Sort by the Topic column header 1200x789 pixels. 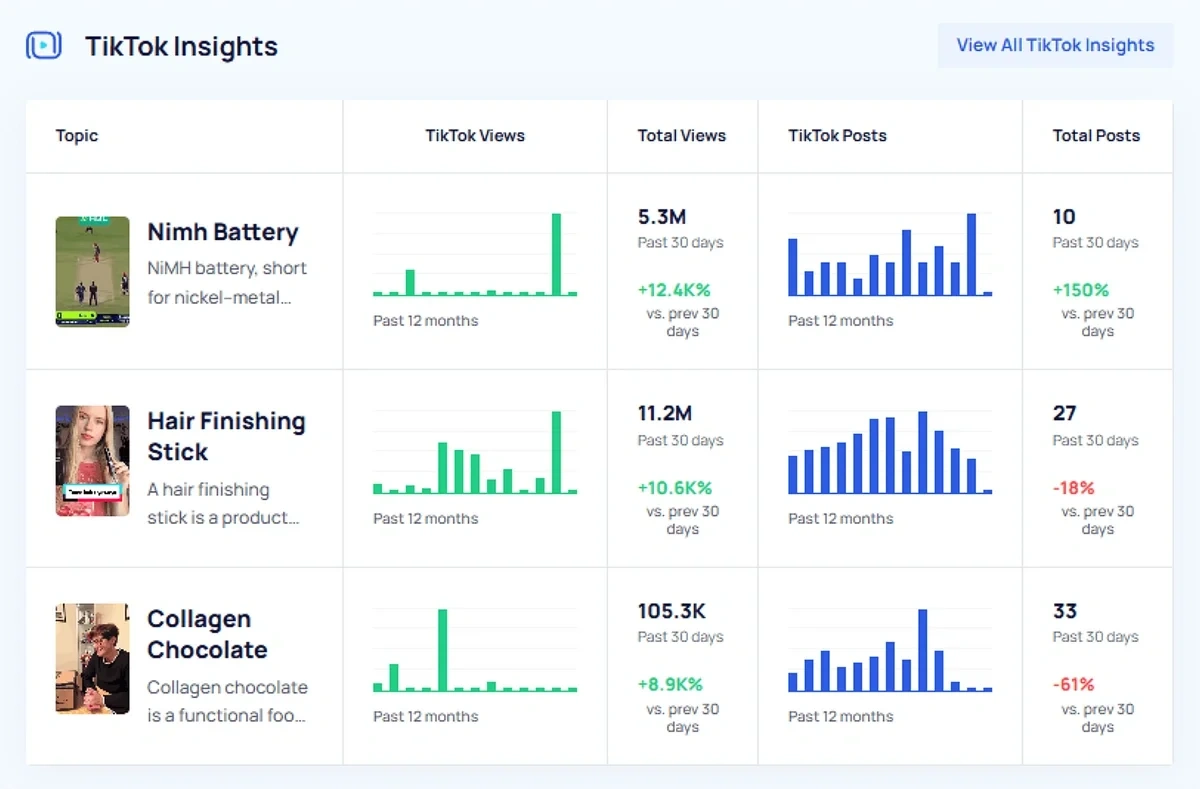(x=76, y=135)
